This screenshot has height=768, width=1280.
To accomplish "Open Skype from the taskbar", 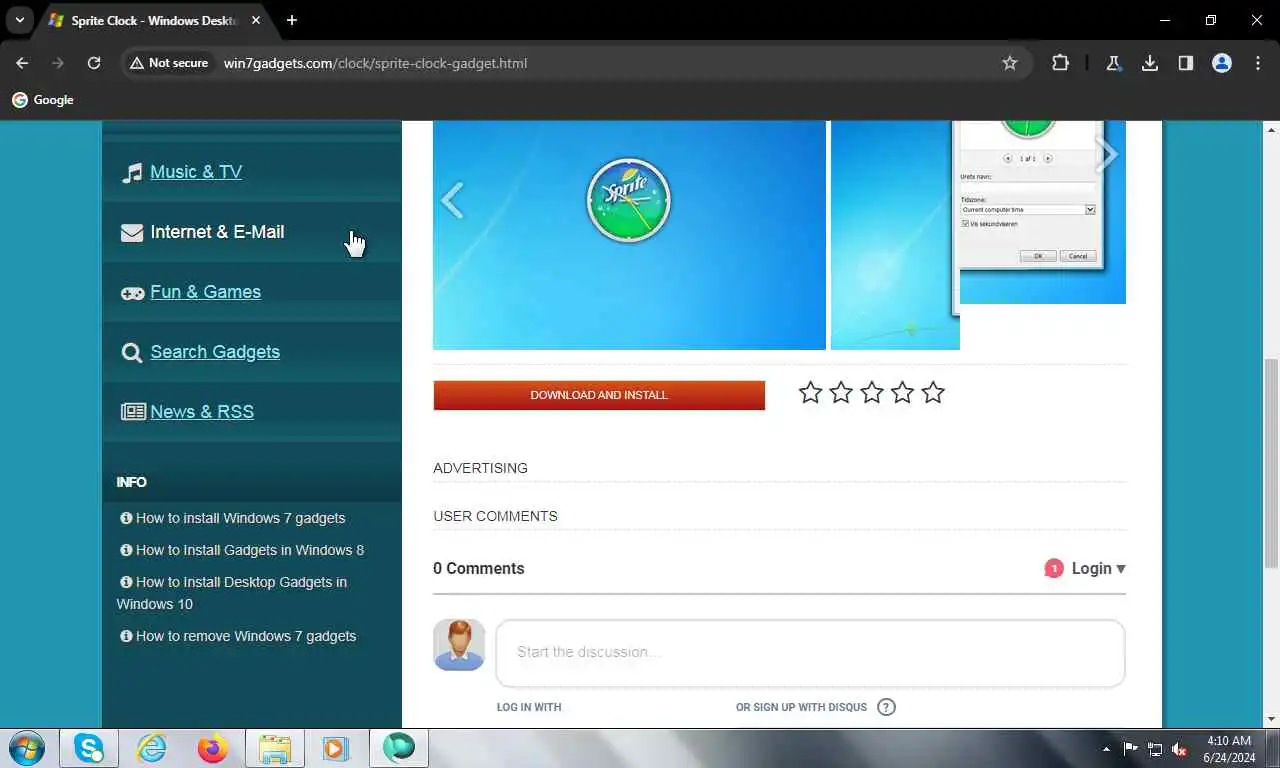I will point(89,748).
